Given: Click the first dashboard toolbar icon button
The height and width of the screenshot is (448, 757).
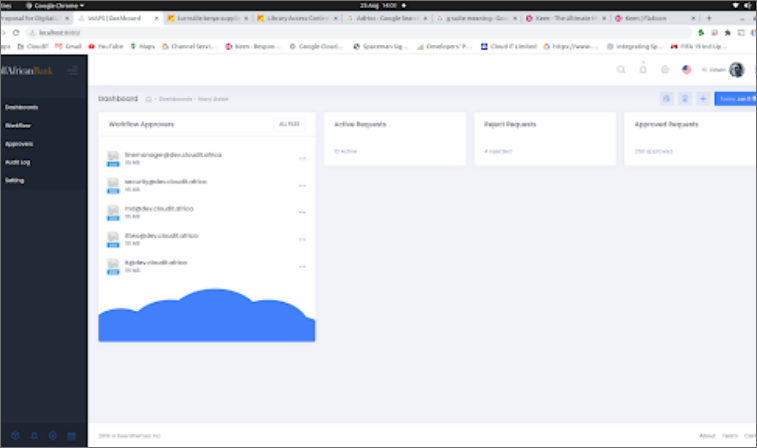Looking at the screenshot, I should pyautogui.click(x=667, y=99).
